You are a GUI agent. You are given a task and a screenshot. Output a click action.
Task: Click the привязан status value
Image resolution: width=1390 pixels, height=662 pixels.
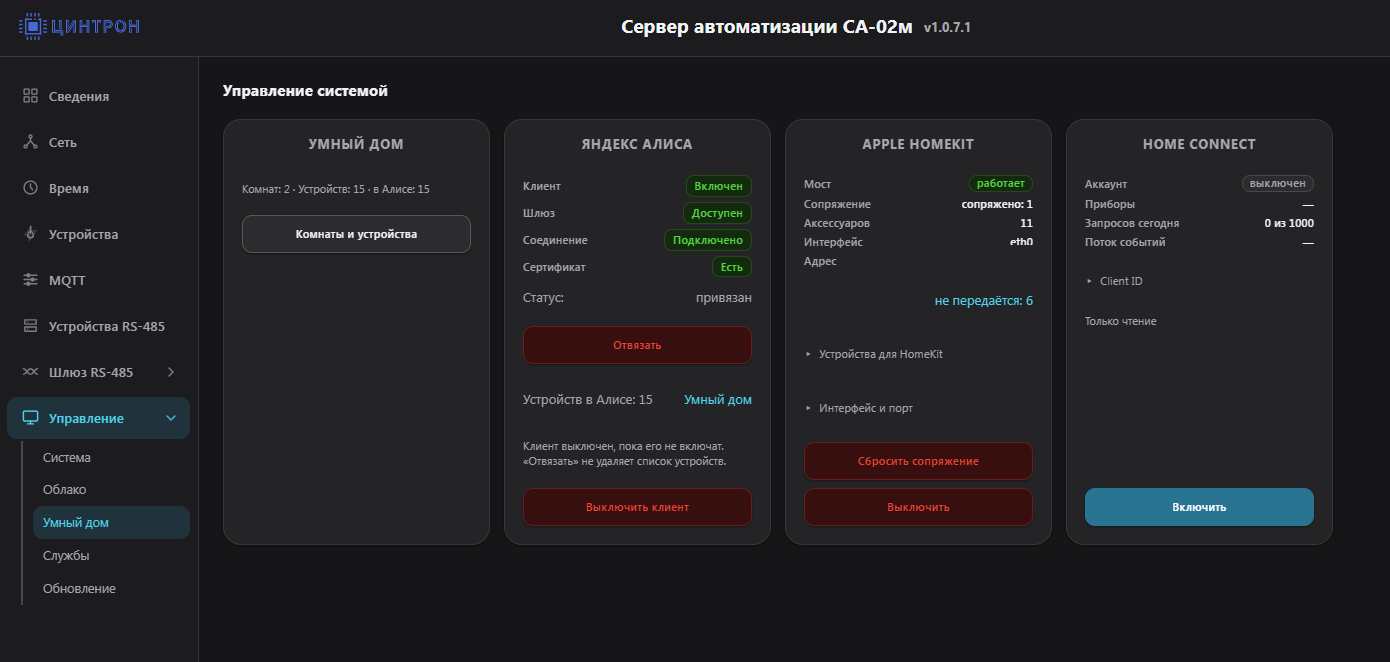click(x=724, y=298)
